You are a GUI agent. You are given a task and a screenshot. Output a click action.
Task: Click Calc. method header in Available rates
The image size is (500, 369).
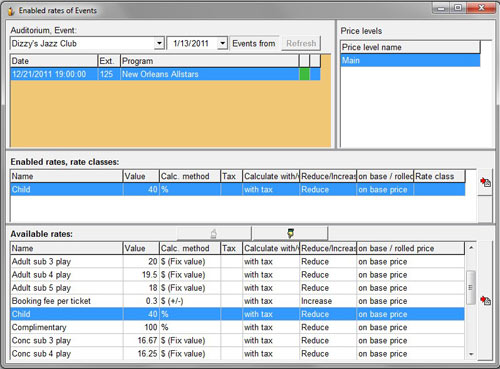click(x=190, y=248)
